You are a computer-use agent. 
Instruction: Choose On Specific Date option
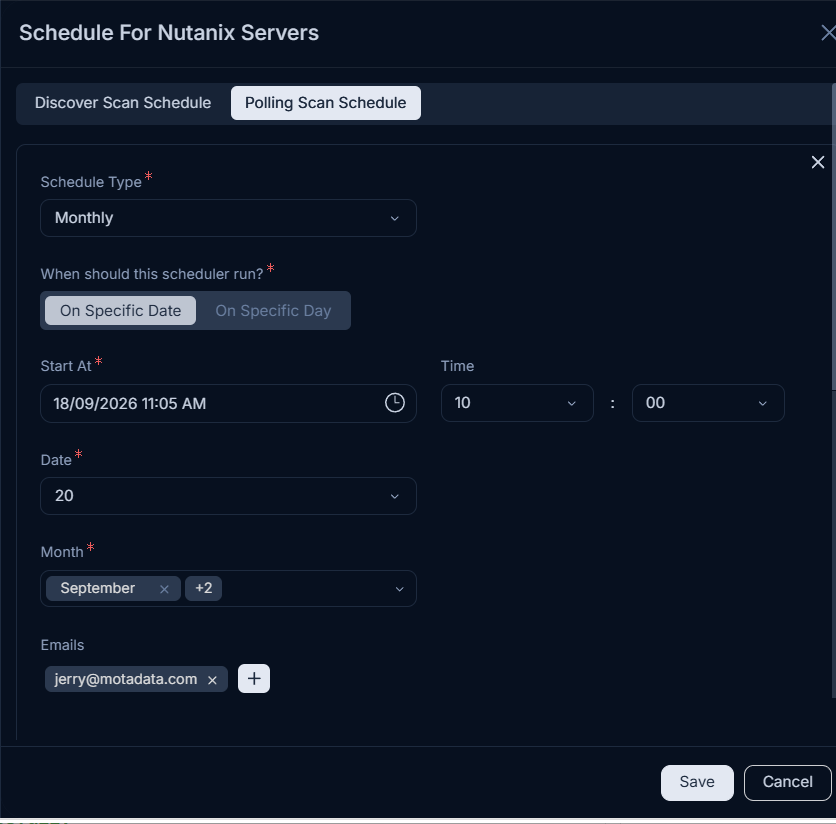click(120, 310)
